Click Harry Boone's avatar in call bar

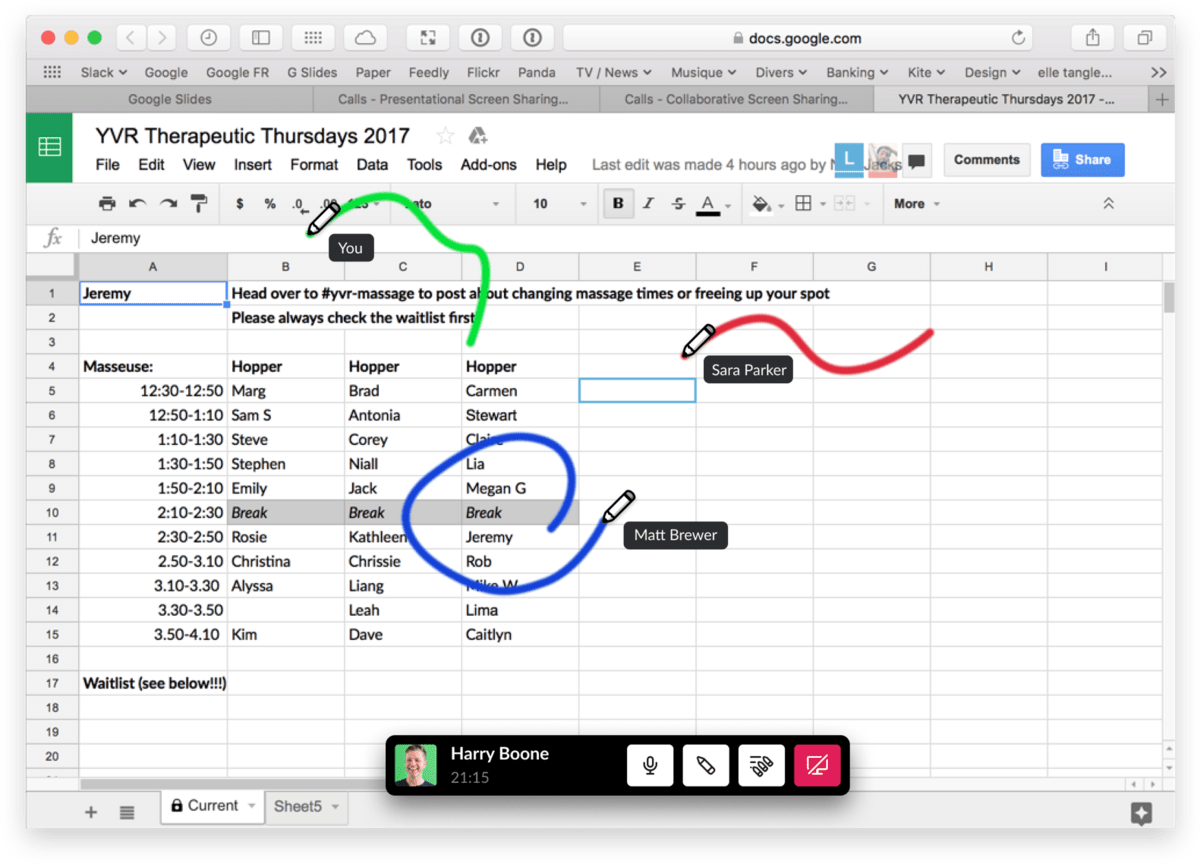click(x=415, y=765)
